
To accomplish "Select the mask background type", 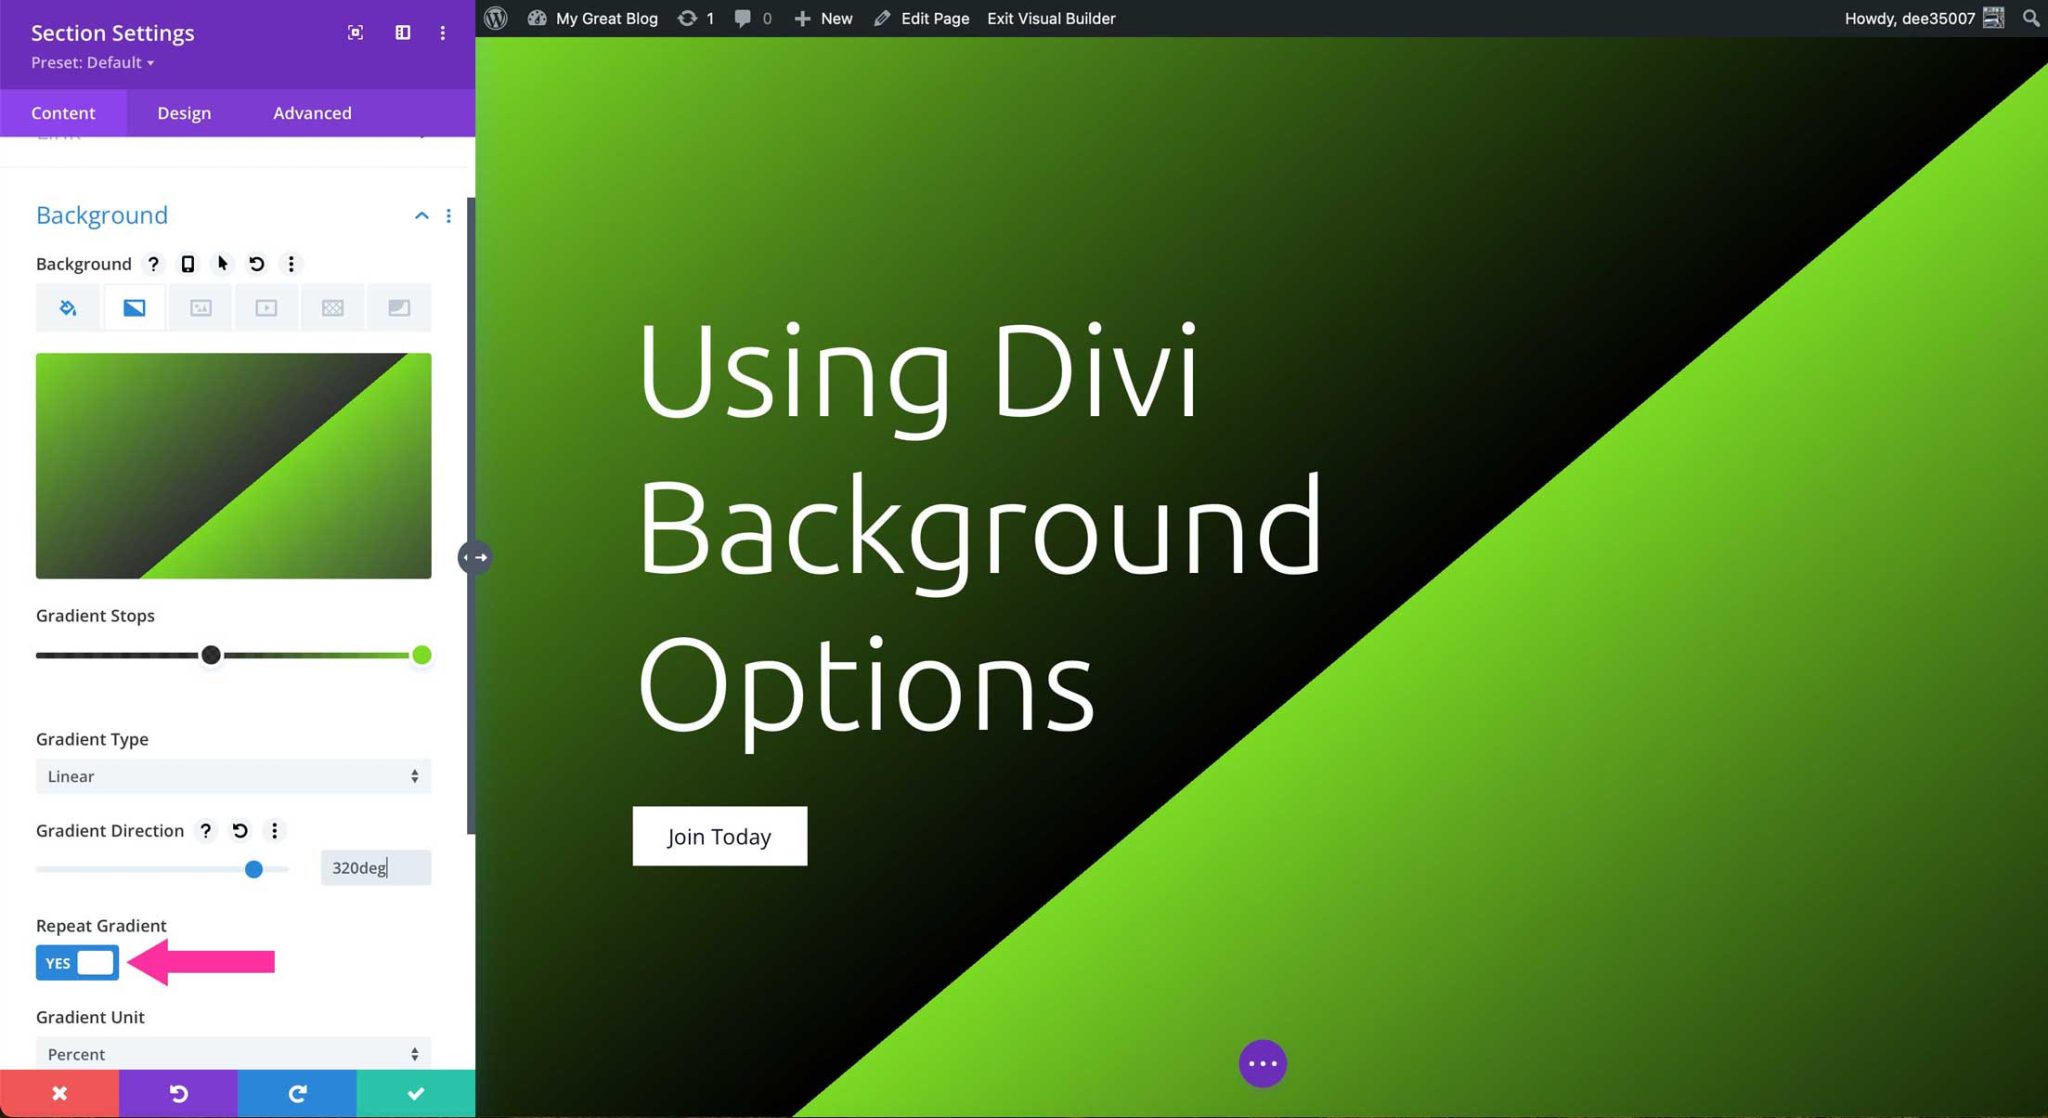I will point(398,307).
